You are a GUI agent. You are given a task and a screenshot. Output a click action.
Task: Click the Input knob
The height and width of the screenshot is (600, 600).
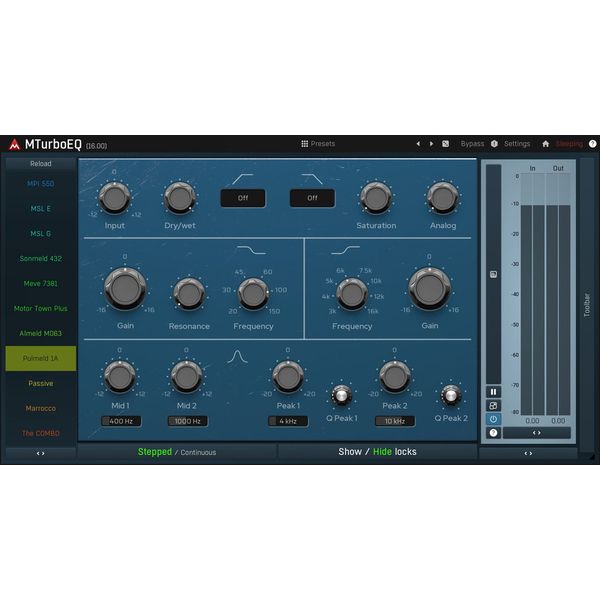114,198
